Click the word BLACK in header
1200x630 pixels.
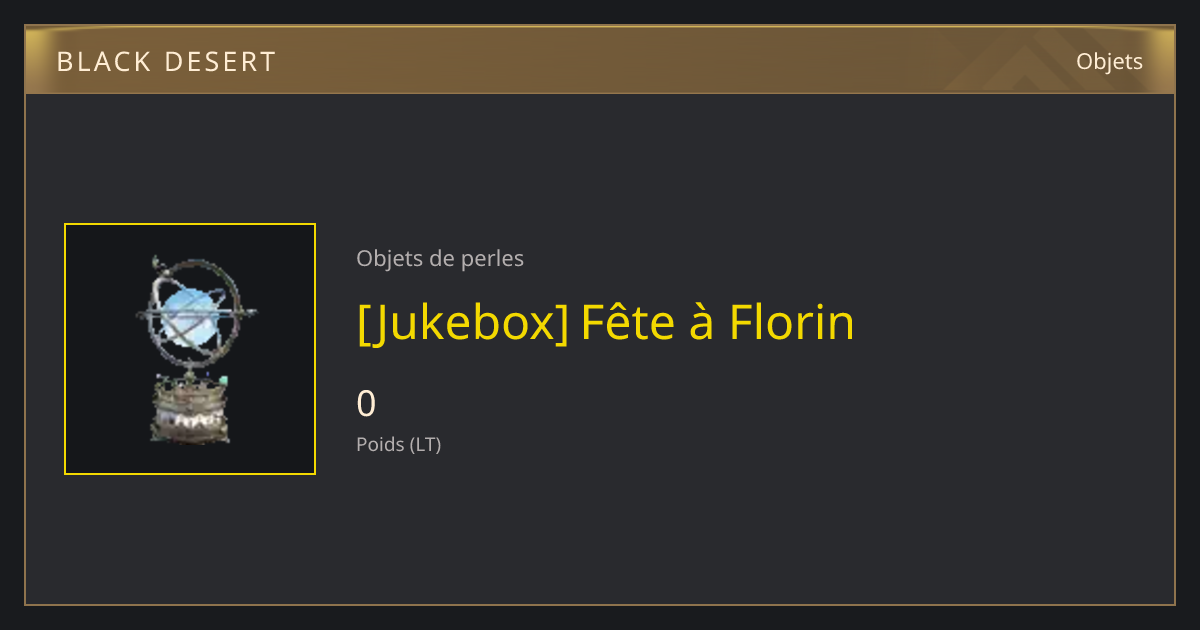[98, 62]
